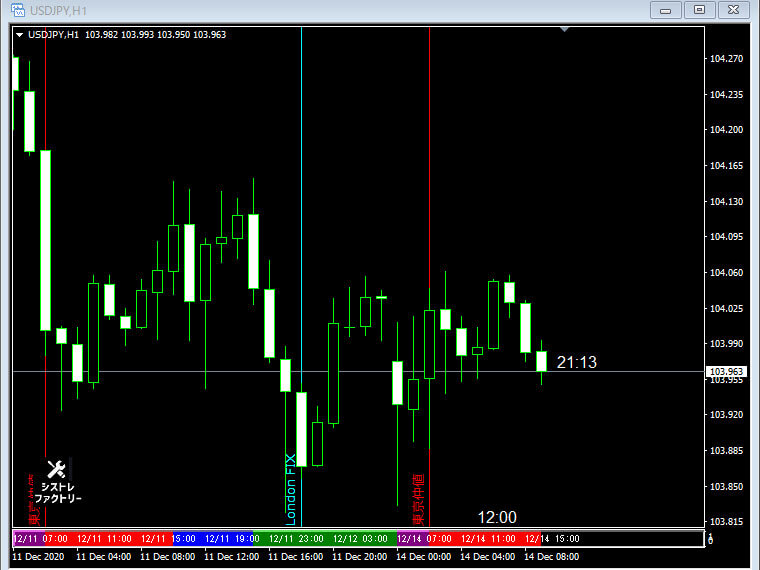This screenshot has height=570, width=760.
Task: Click price axis label 103.885
Action: coord(726,451)
